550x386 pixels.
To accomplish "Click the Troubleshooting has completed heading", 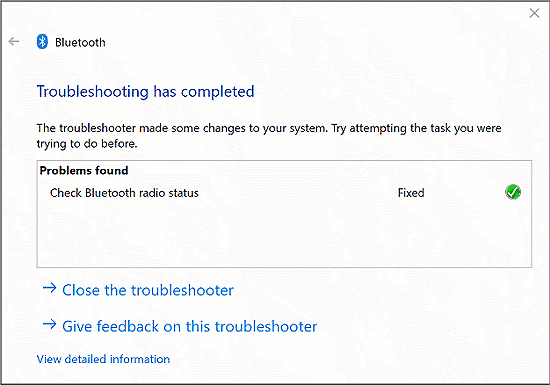I will [x=145, y=92].
